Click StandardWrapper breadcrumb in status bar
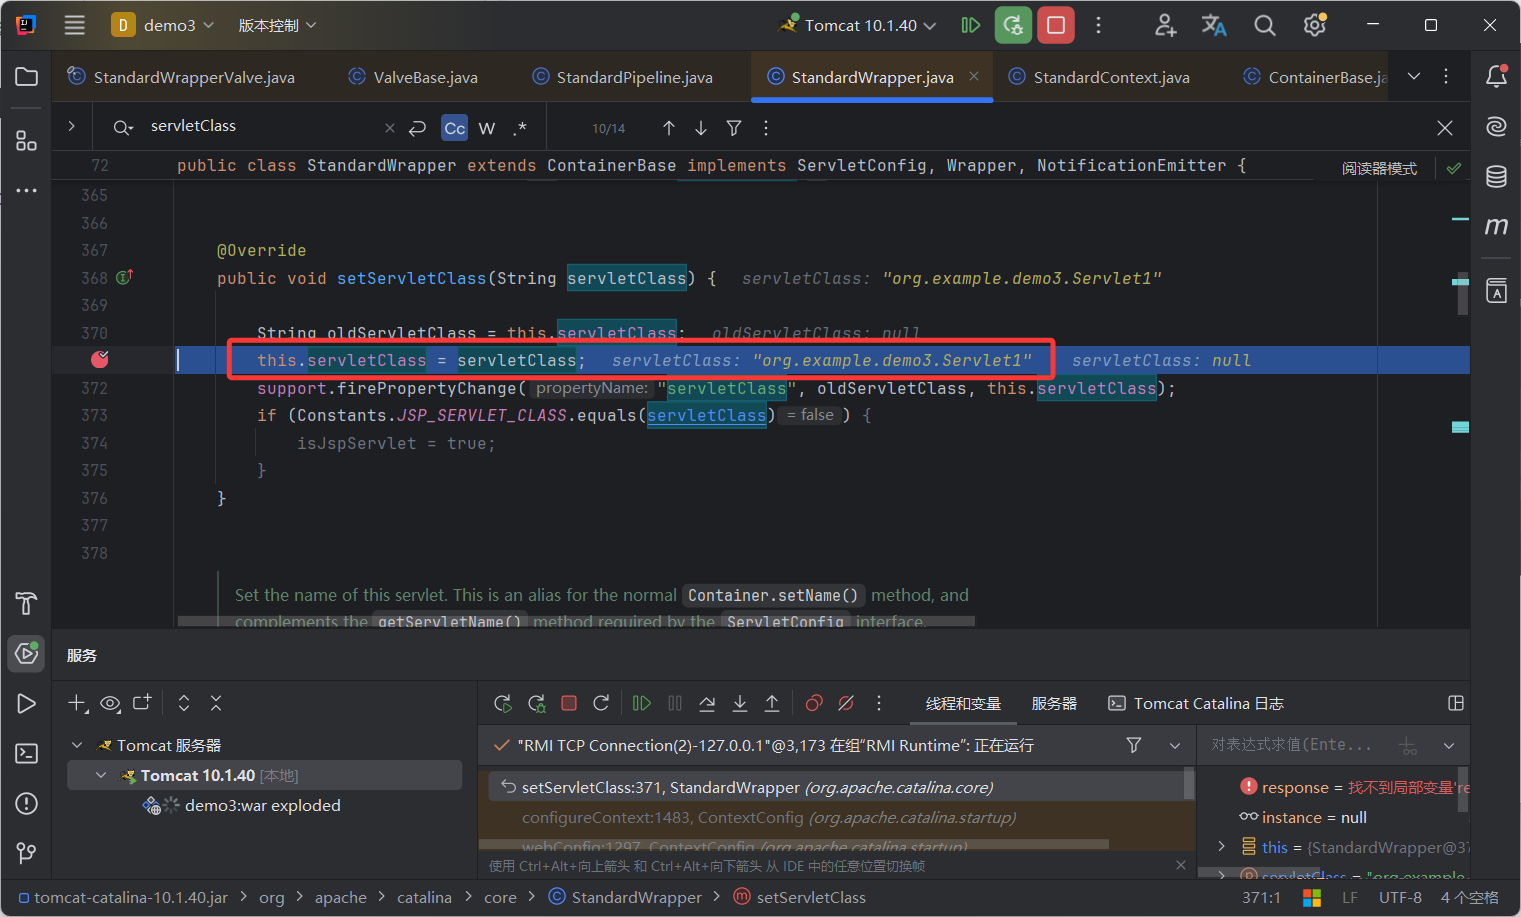This screenshot has width=1521, height=917. [x=636, y=898]
